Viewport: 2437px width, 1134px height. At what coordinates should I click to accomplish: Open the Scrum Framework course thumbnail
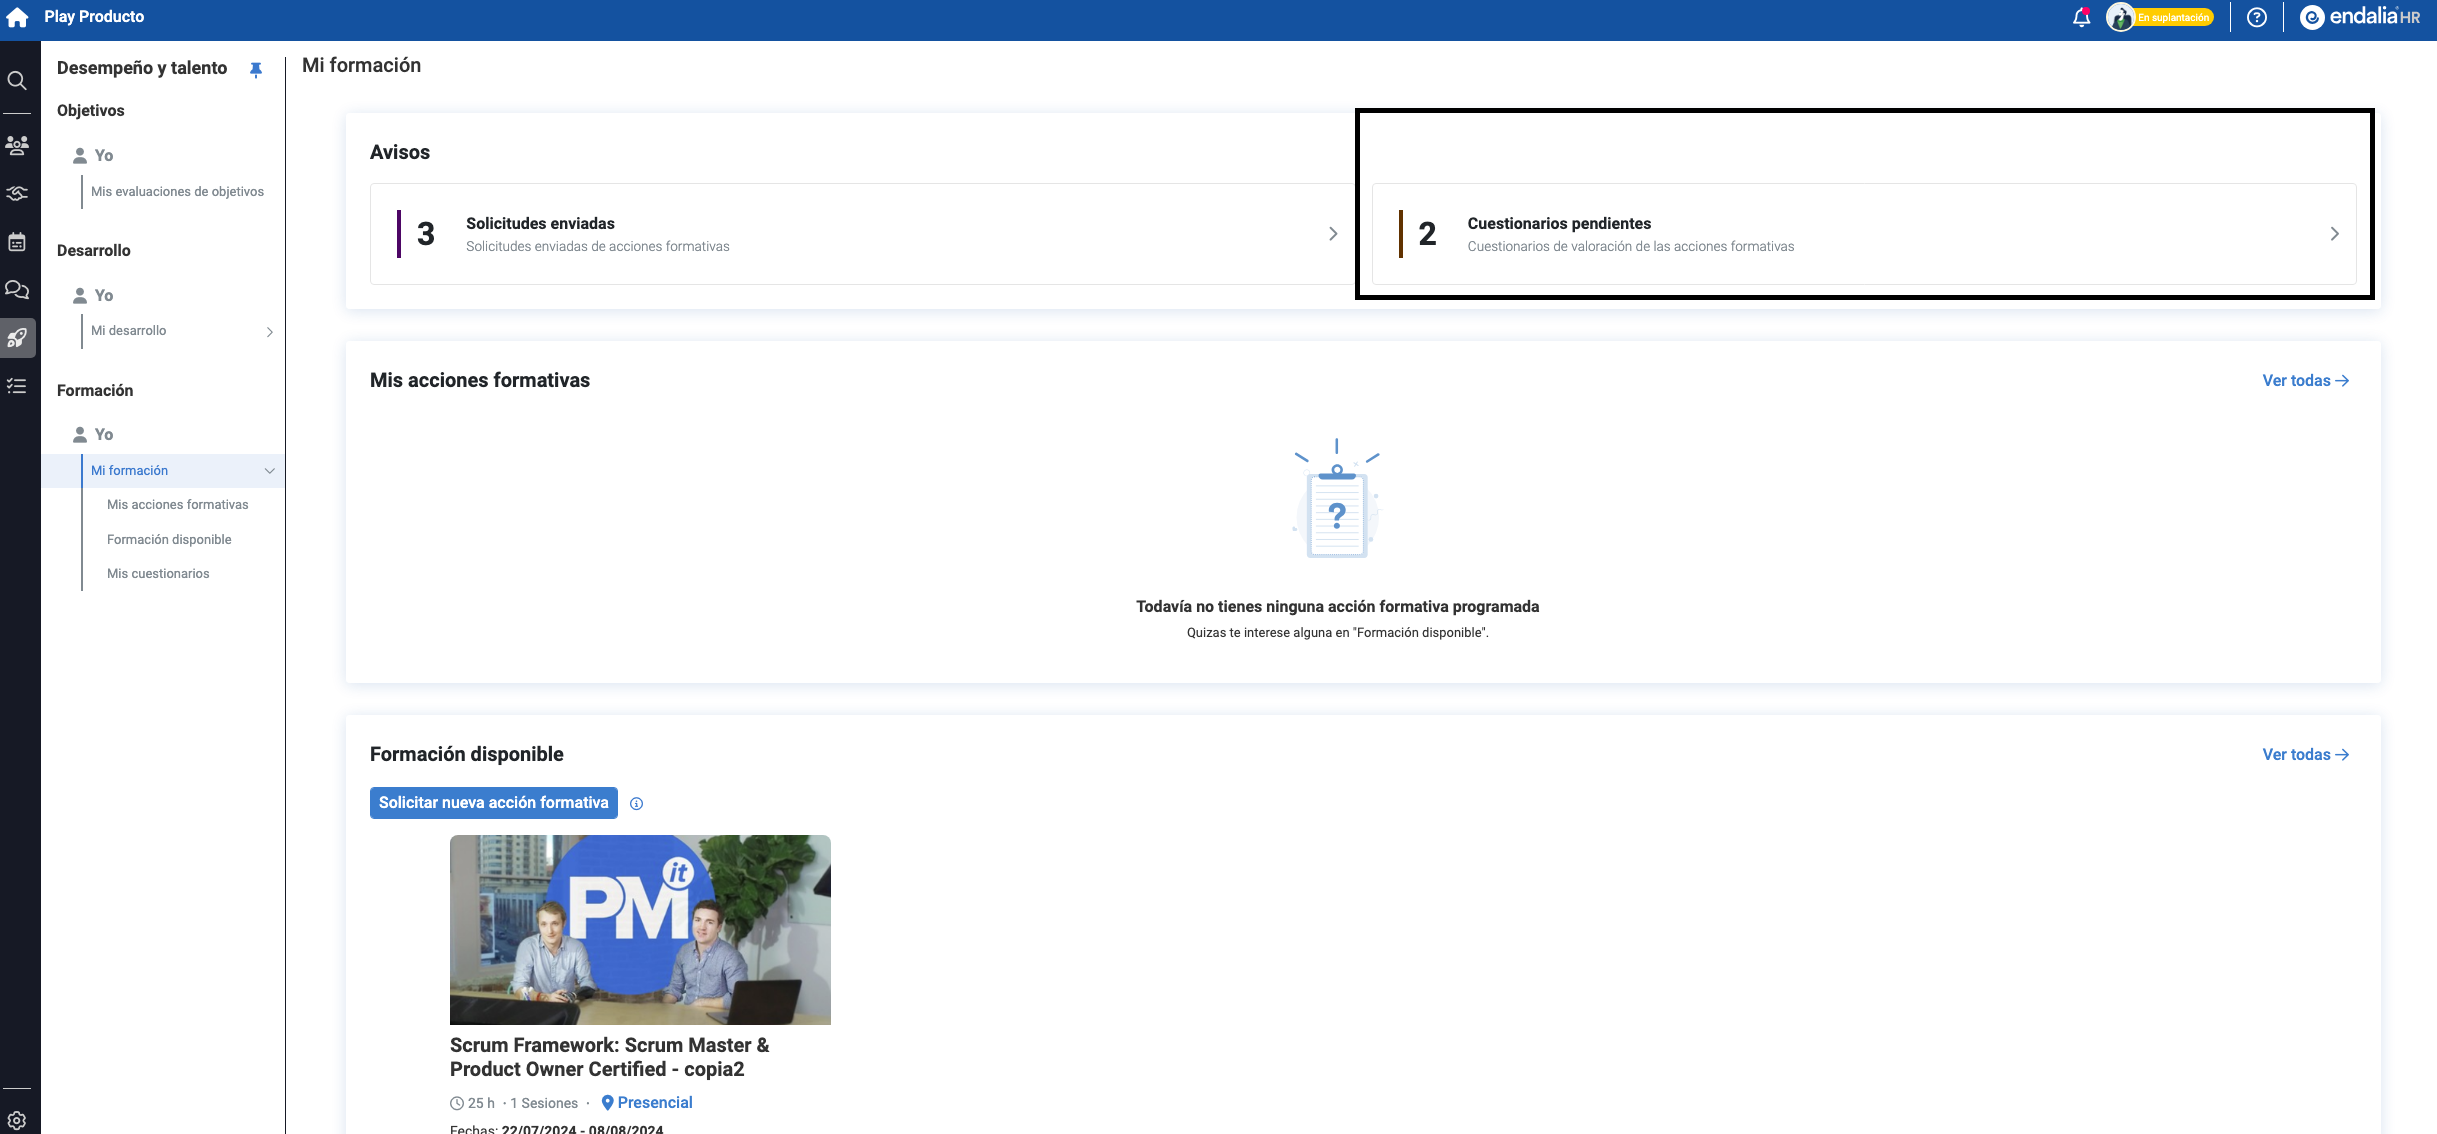click(x=640, y=929)
